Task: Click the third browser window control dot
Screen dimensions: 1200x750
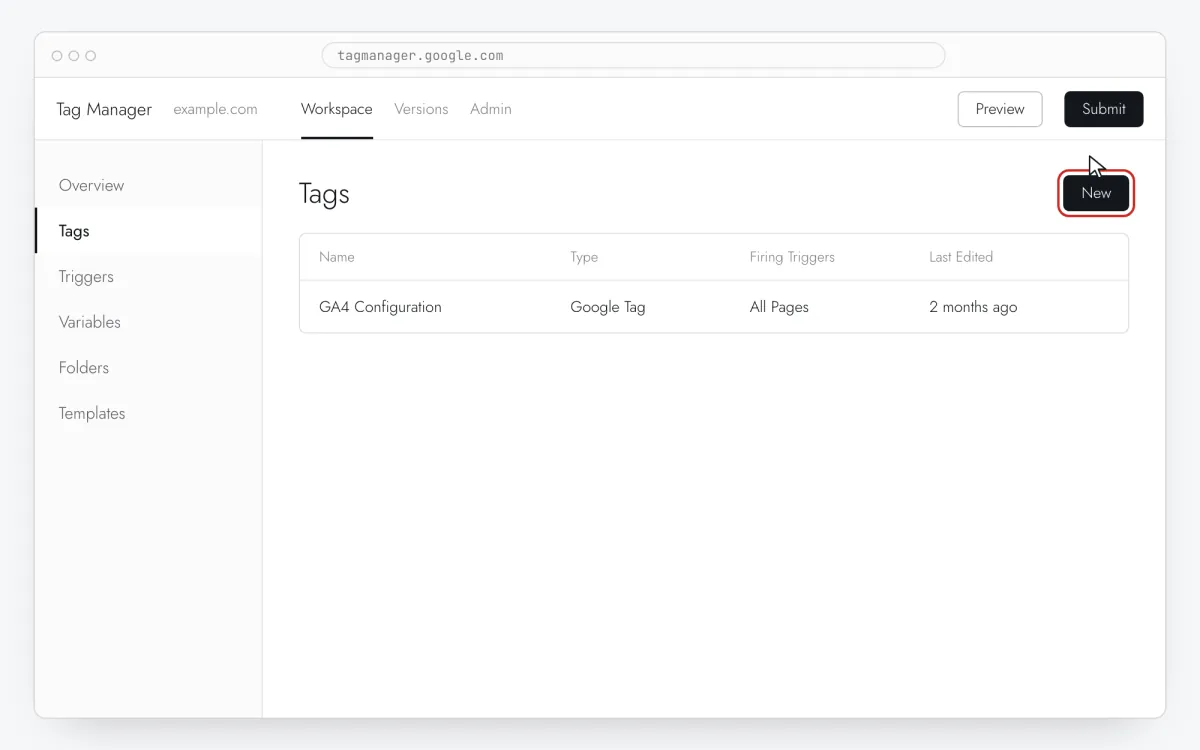Action: tap(91, 56)
